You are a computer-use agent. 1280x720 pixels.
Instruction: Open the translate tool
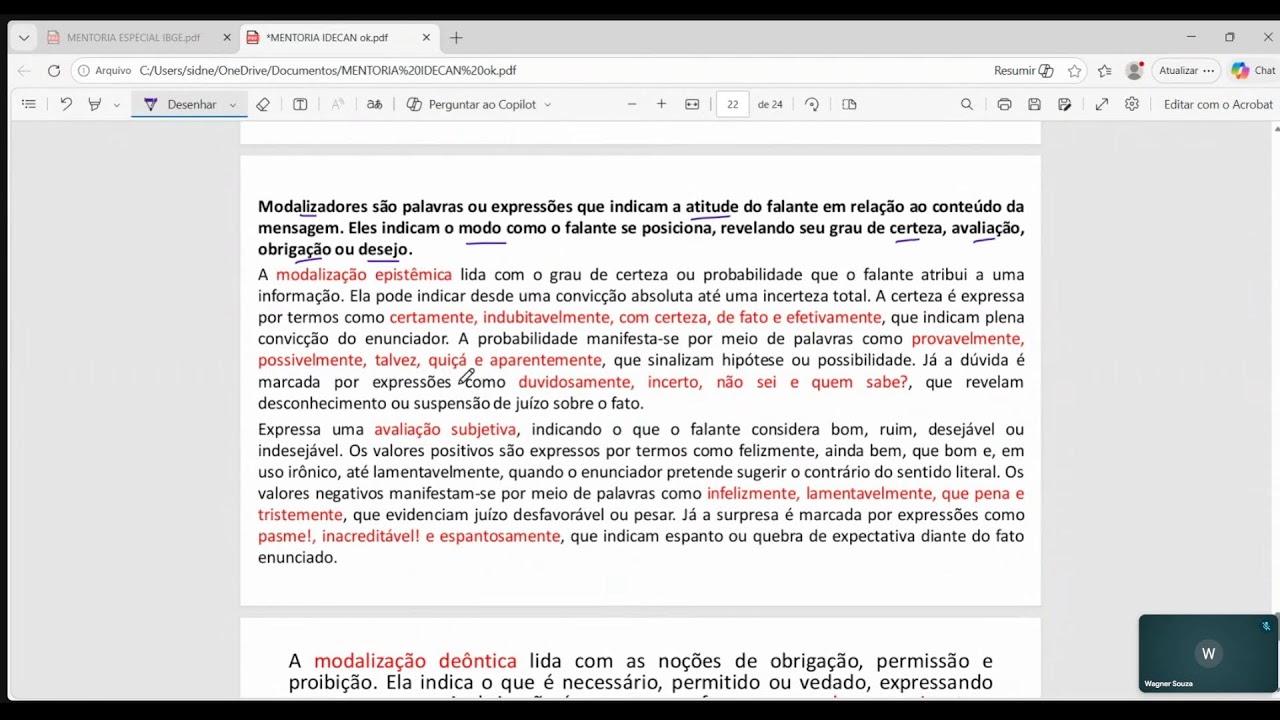(374, 104)
